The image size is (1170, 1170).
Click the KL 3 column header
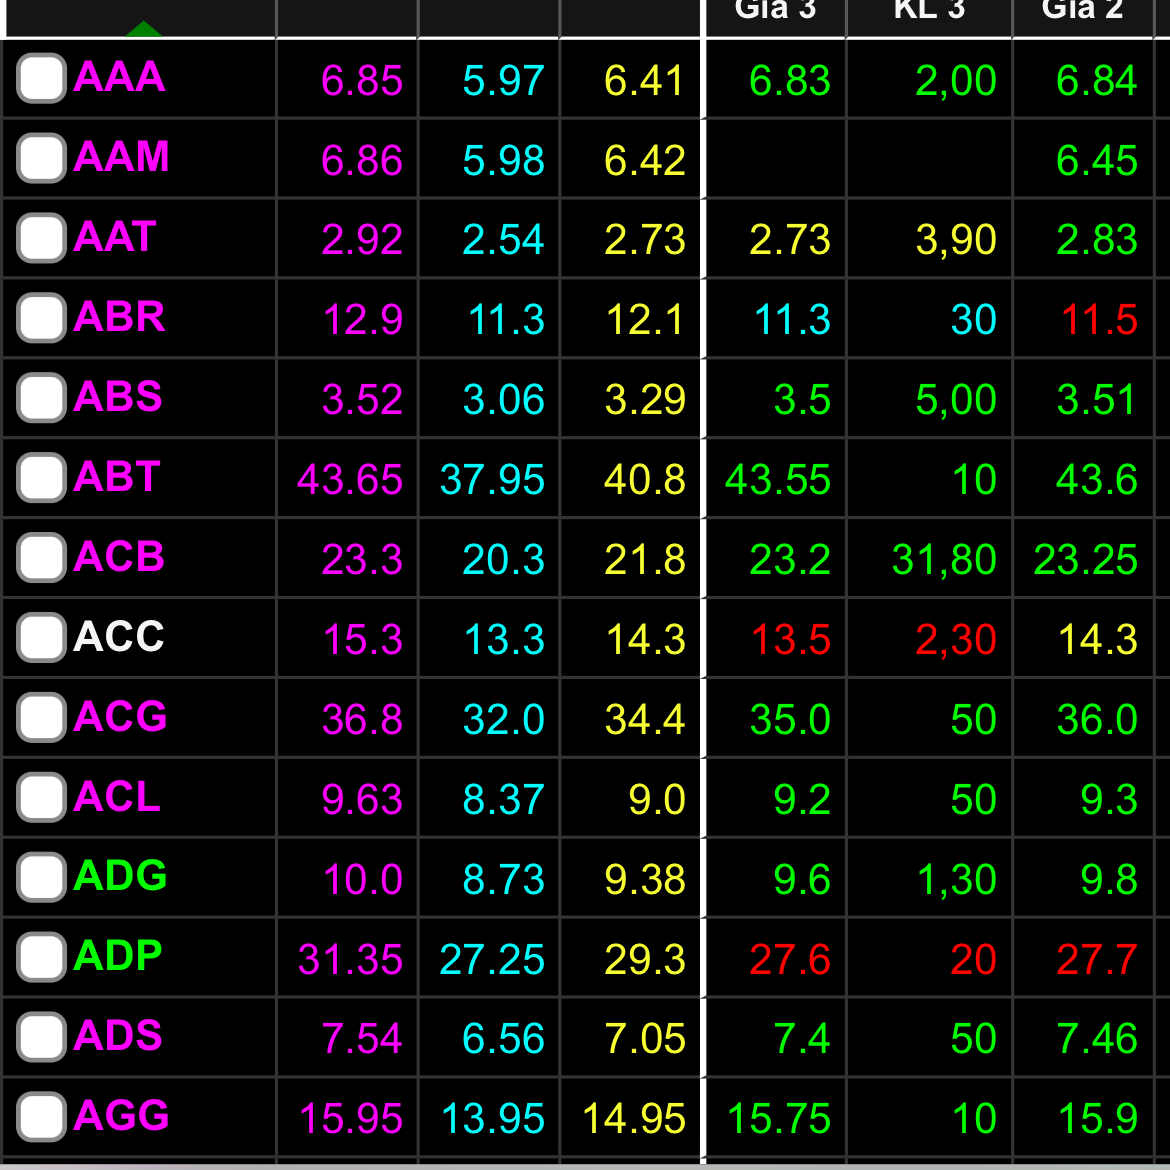(x=929, y=12)
